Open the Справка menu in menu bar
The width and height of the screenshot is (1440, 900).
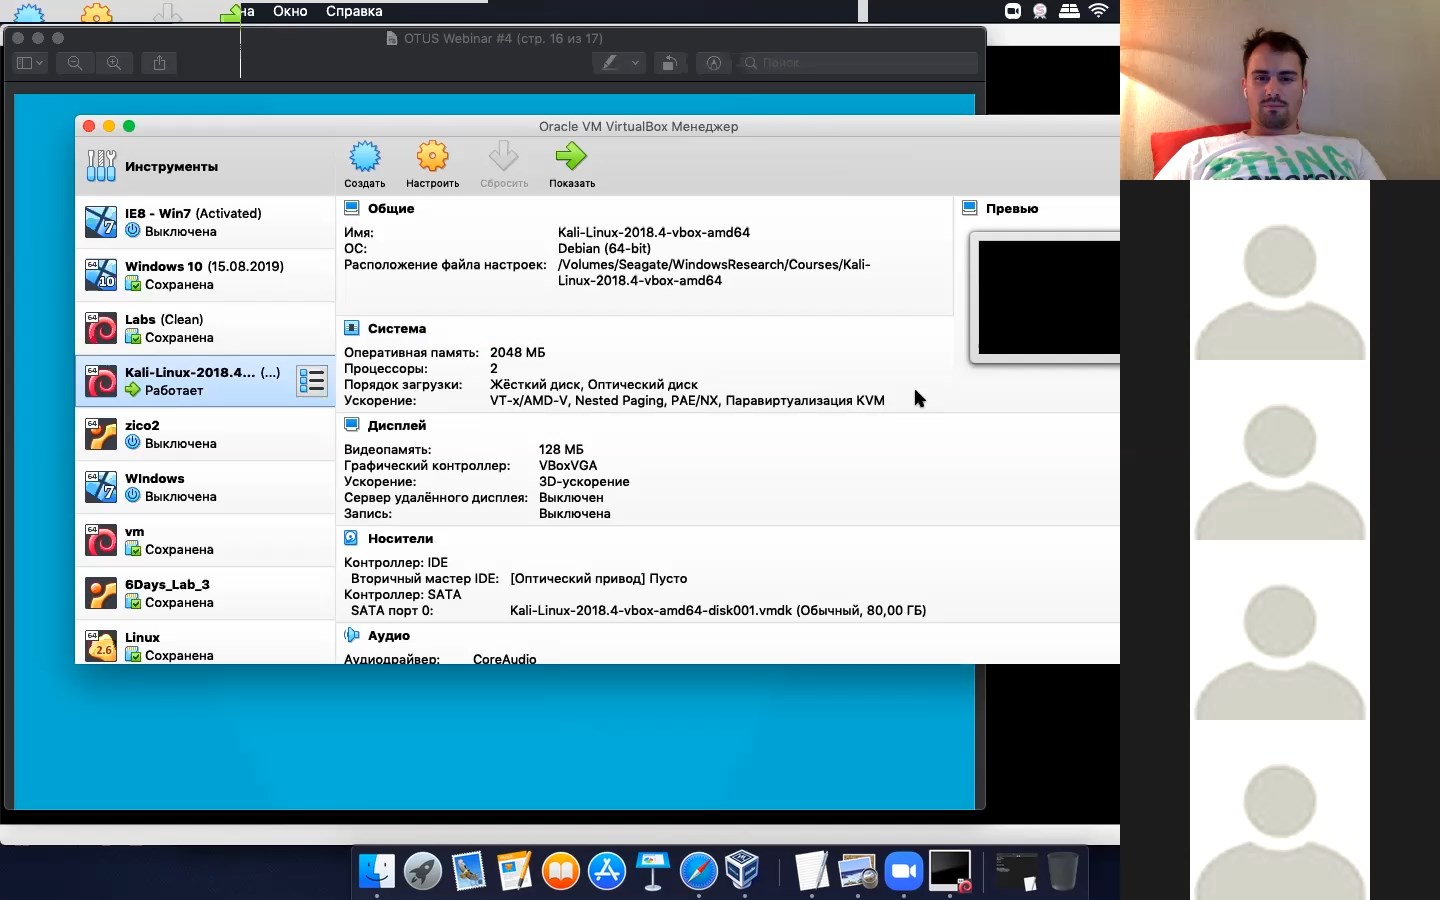click(x=354, y=11)
